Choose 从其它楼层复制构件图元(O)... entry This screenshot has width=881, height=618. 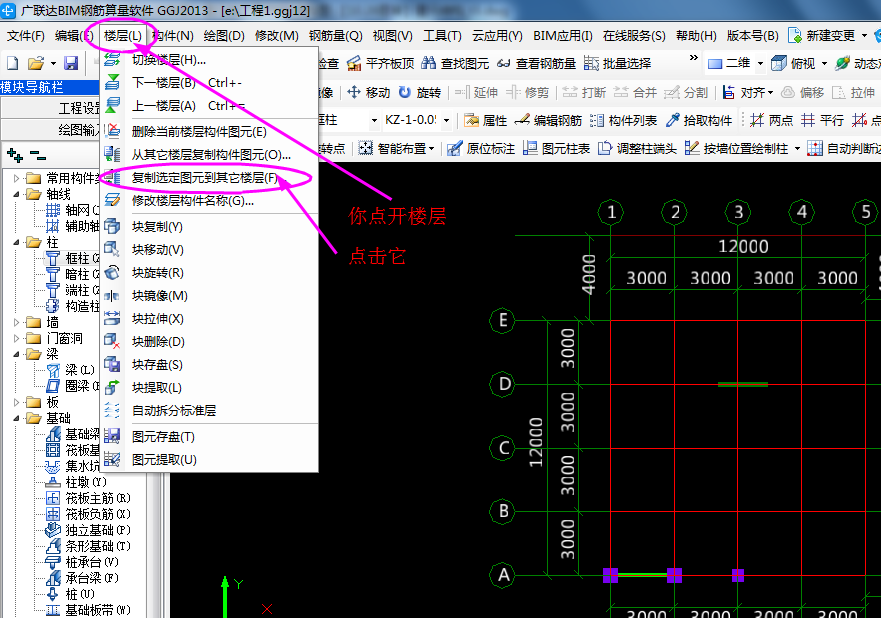click(x=209, y=154)
